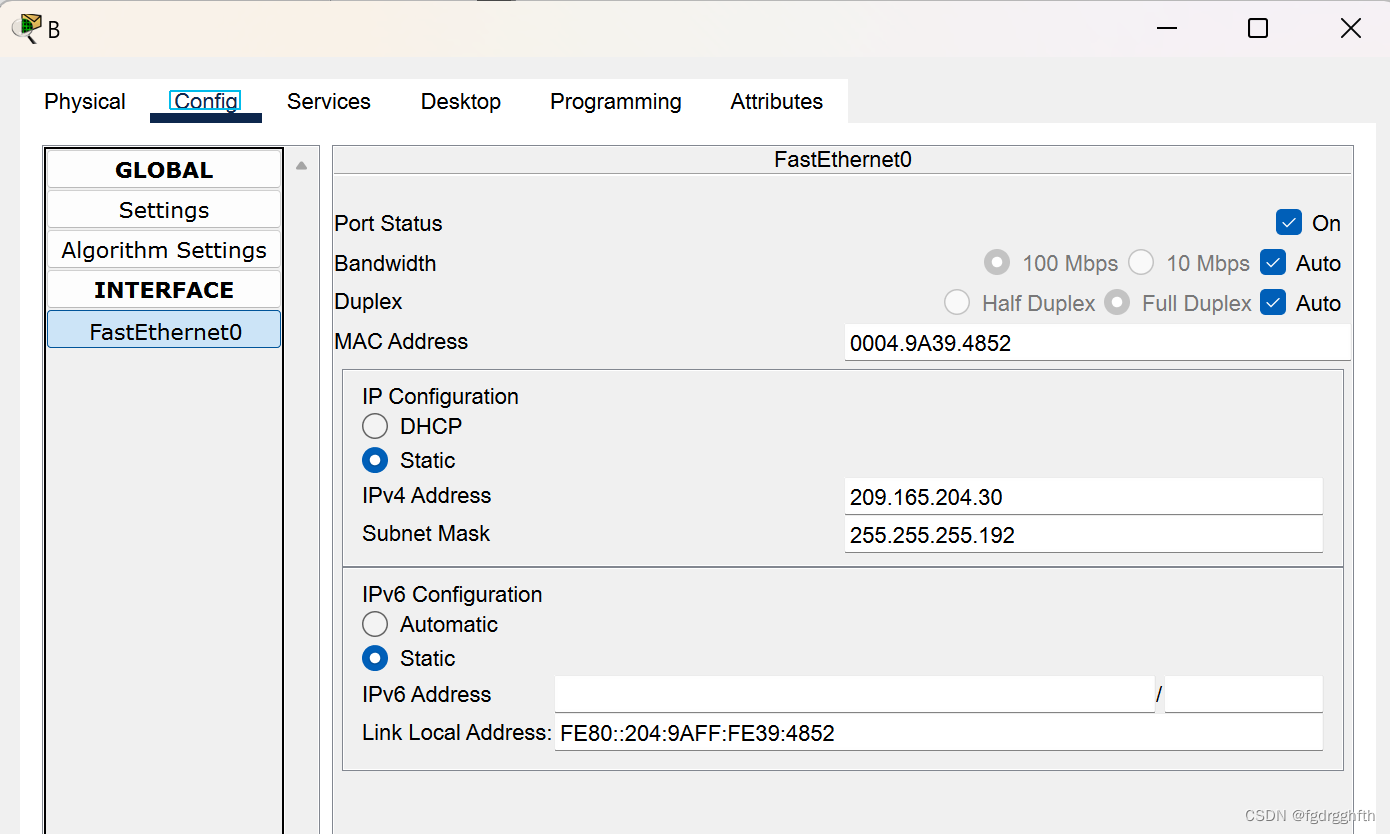This screenshot has width=1390, height=834.
Task: Select Full Duplex radio button
Action: 1117,302
